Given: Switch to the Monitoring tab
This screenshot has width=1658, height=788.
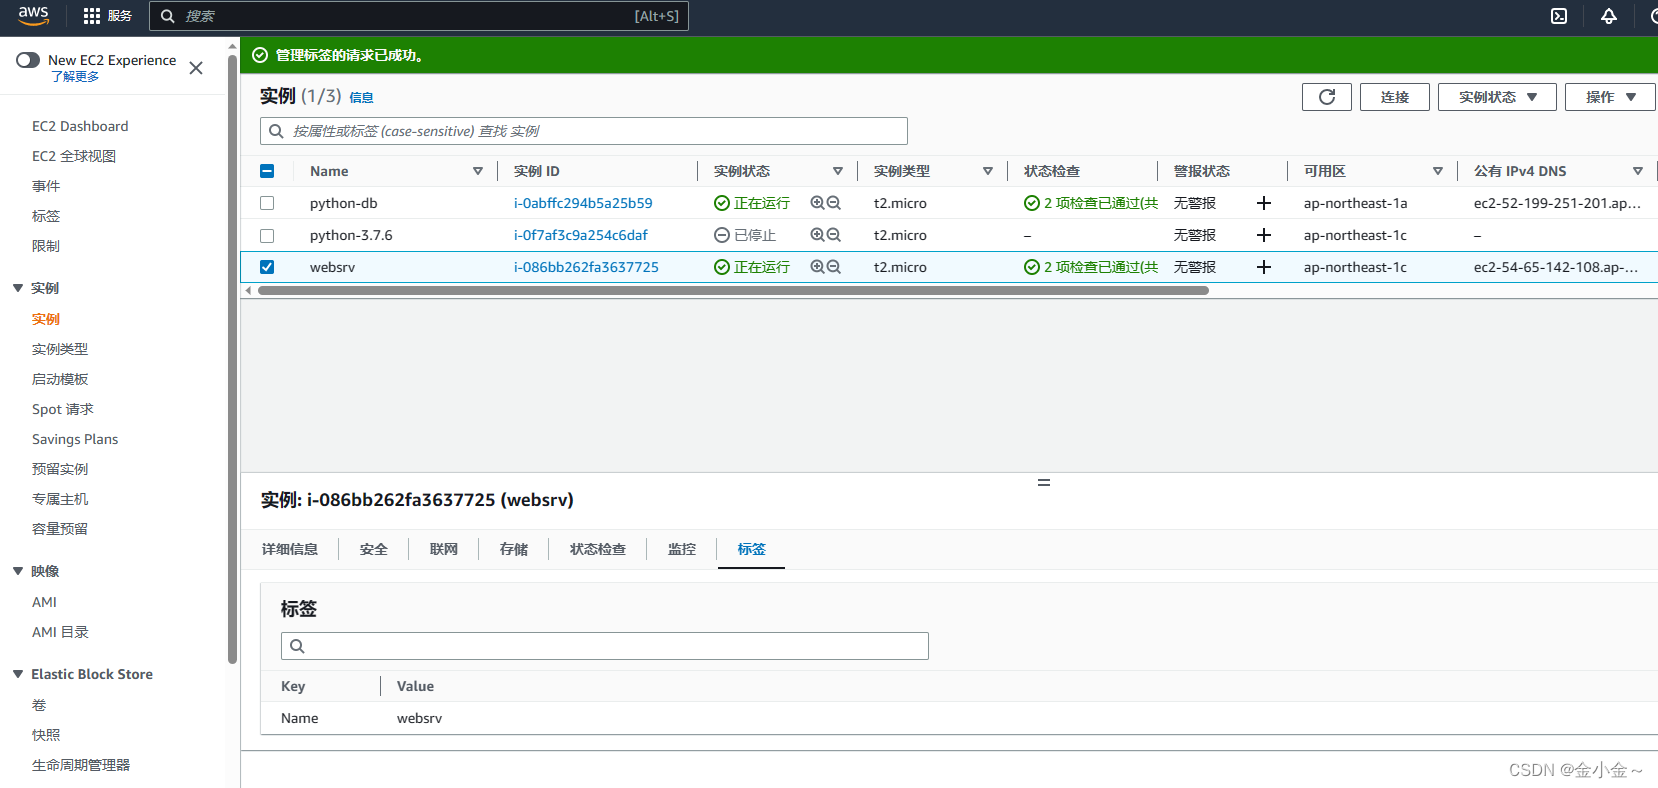Looking at the screenshot, I should pos(682,549).
